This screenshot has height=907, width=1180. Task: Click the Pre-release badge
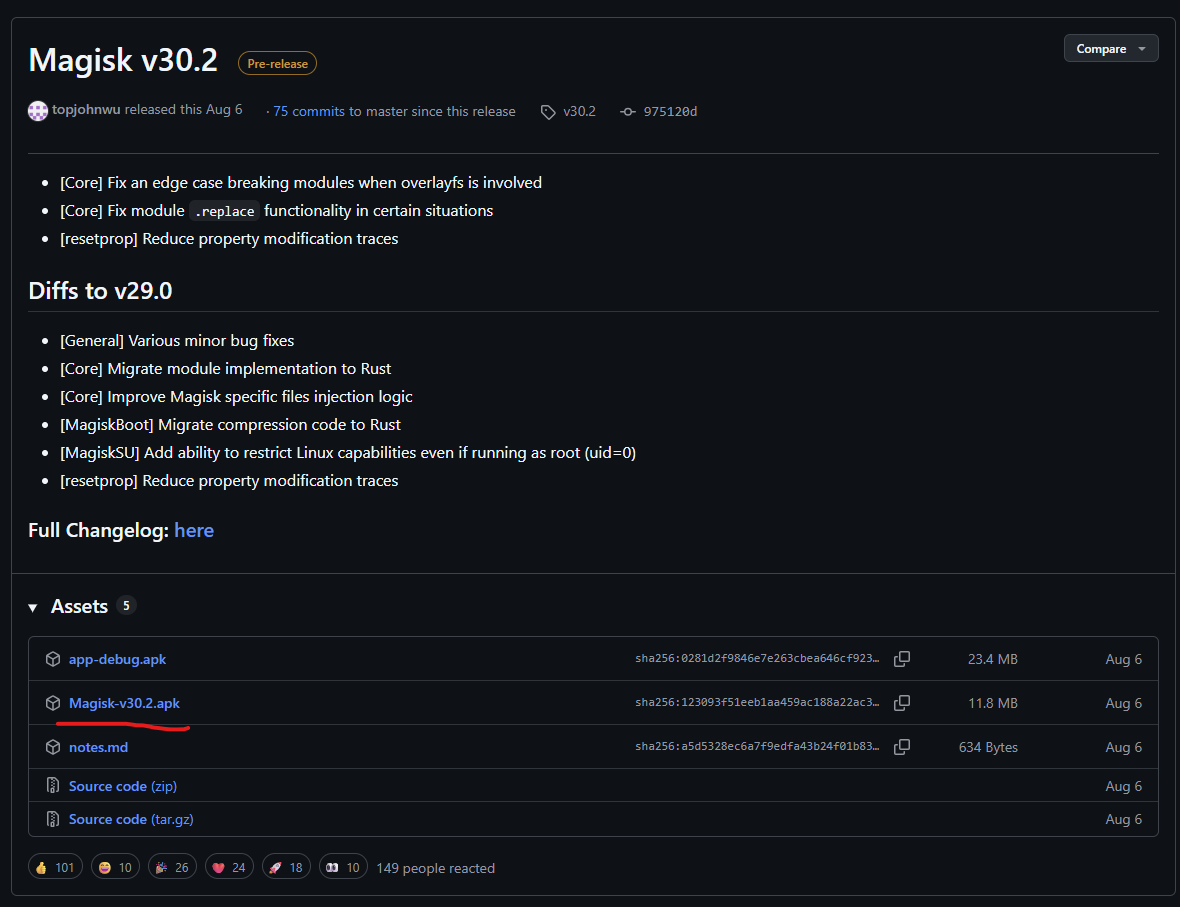(x=277, y=64)
